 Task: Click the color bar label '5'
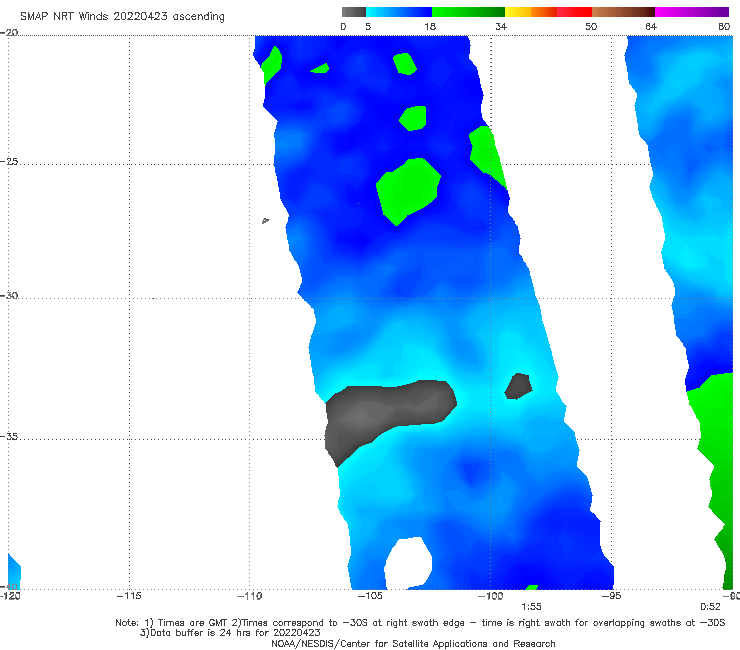tap(368, 27)
